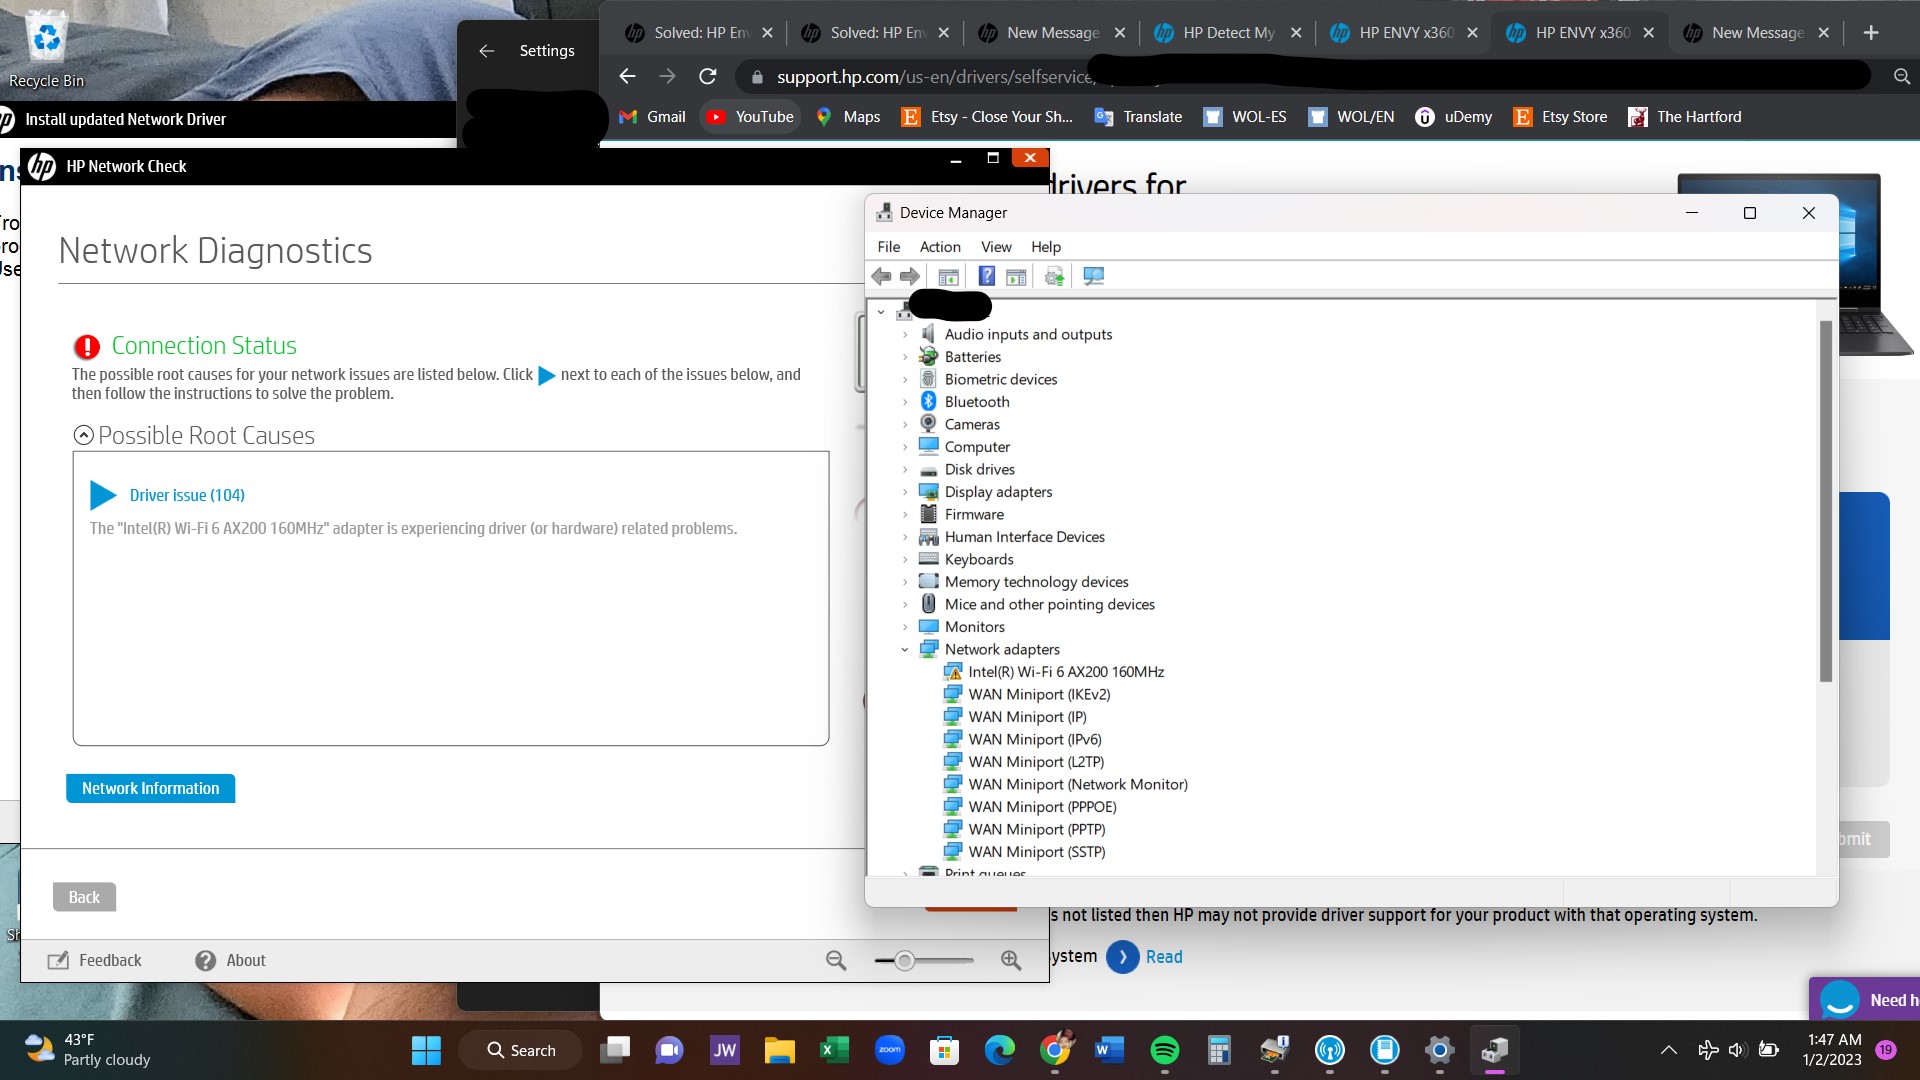This screenshot has width=1920, height=1080.
Task: Select Intel(R) Wi-Fi 6 AX200 160MHz adapter
Action: (x=1065, y=672)
